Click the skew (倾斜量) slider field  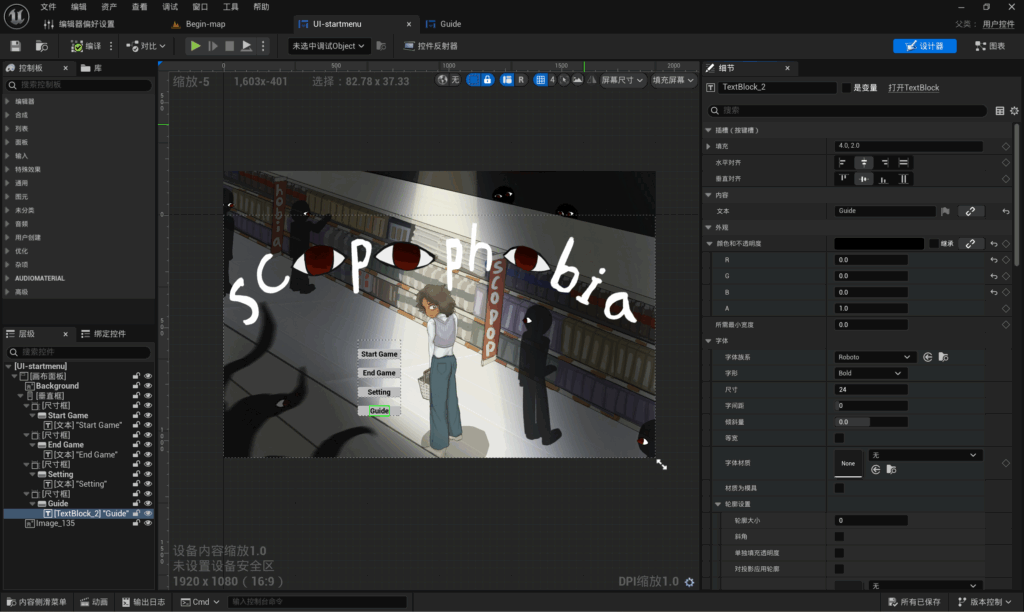click(871, 422)
